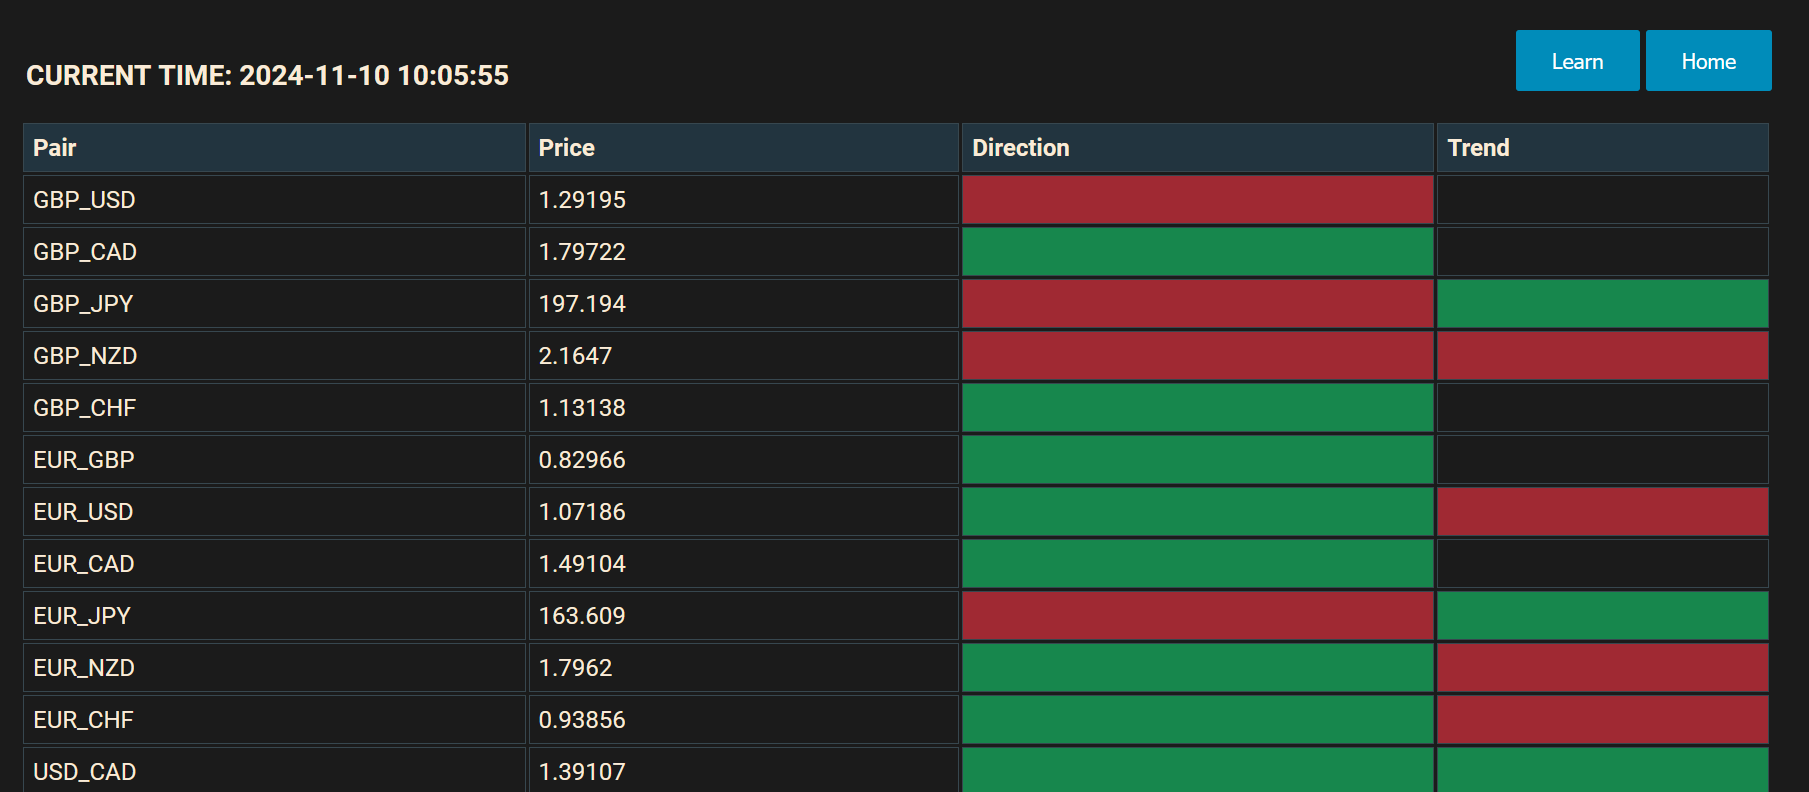This screenshot has height=792, width=1809.
Task: Click the green Trend cell for EUR_JPY
Action: pos(1602,616)
